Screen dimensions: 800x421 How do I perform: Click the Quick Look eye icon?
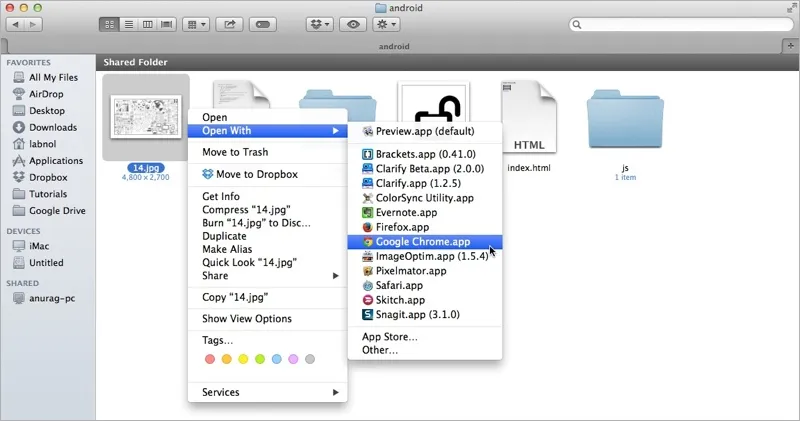pyautogui.click(x=353, y=24)
